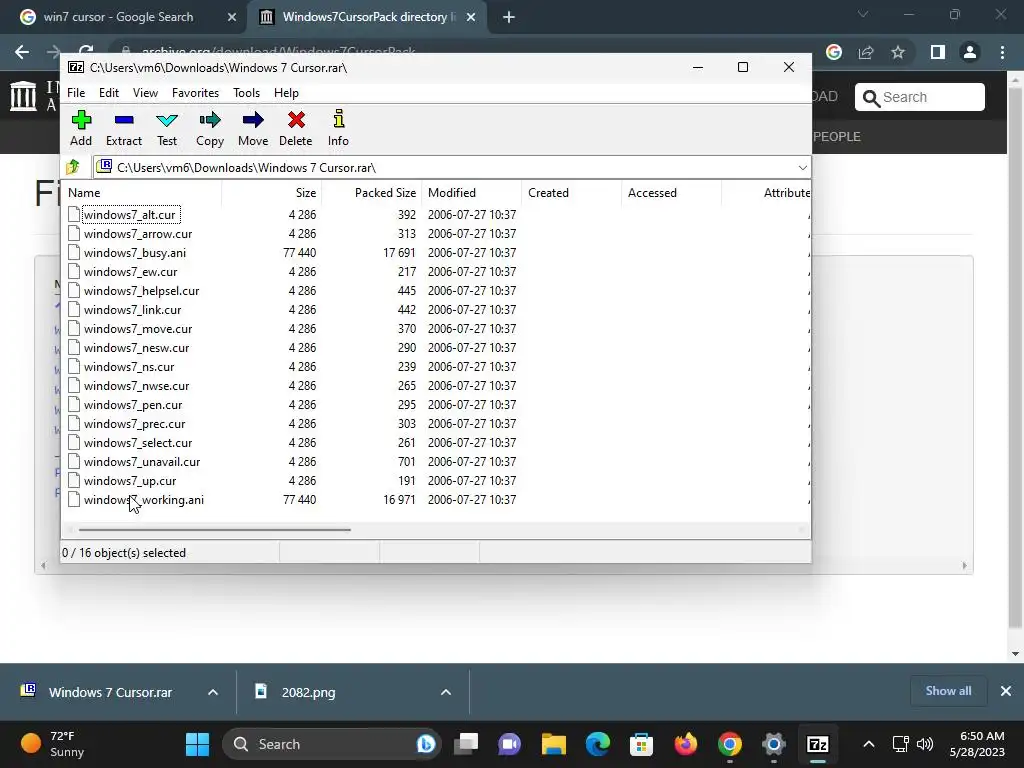Click the file icon next to windows7_link.cur
1024x768 pixels.
coord(74,310)
